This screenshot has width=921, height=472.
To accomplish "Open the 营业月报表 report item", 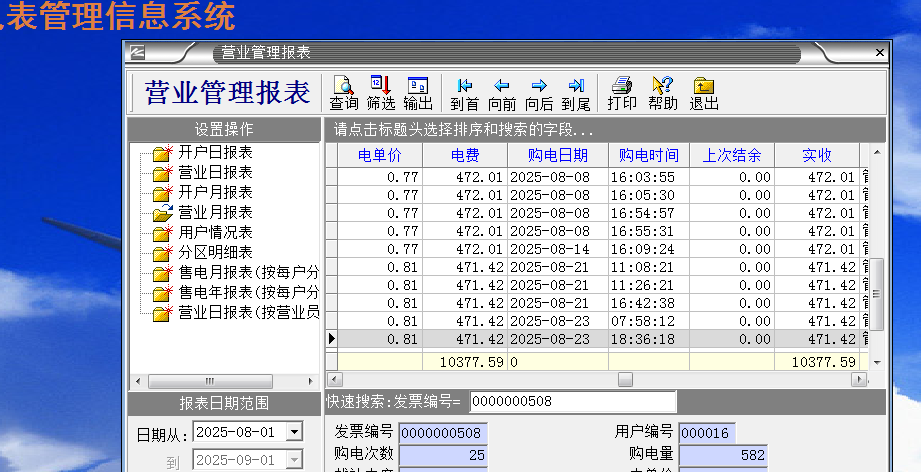I will [x=214, y=213].
